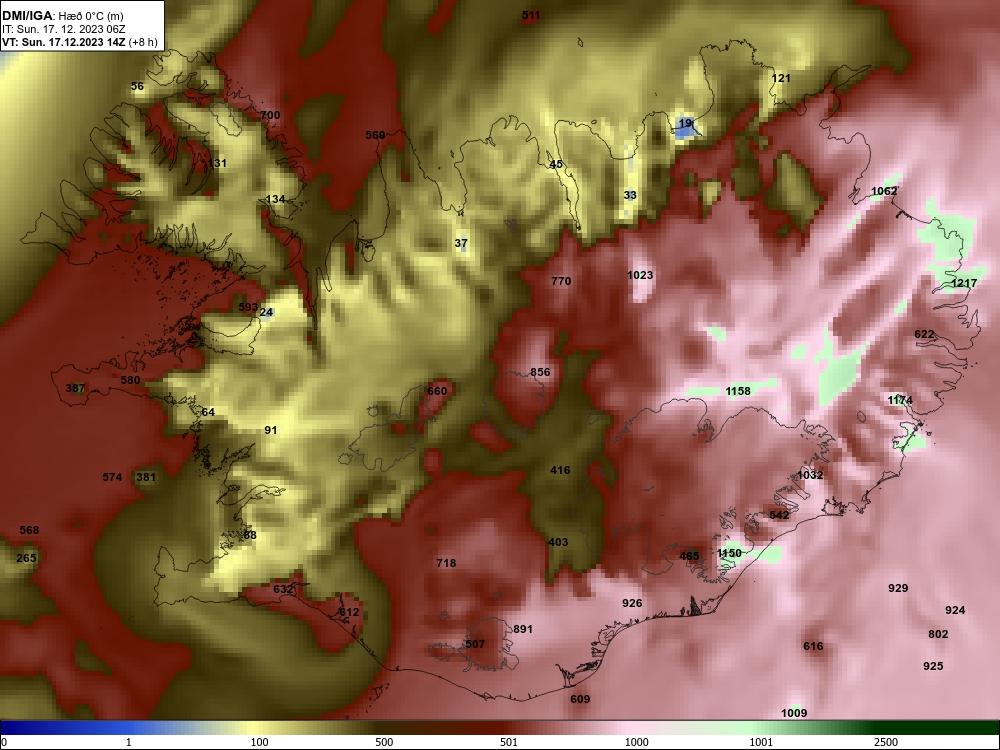The height and width of the screenshot is (750, 1000).
Task: Pick the 88 value label
Action: tap(250, 535)
